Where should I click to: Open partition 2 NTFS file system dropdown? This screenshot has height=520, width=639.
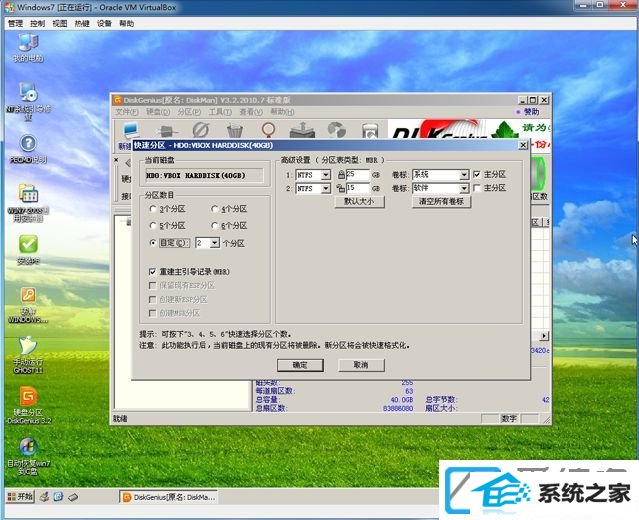[x=326, y=189]
